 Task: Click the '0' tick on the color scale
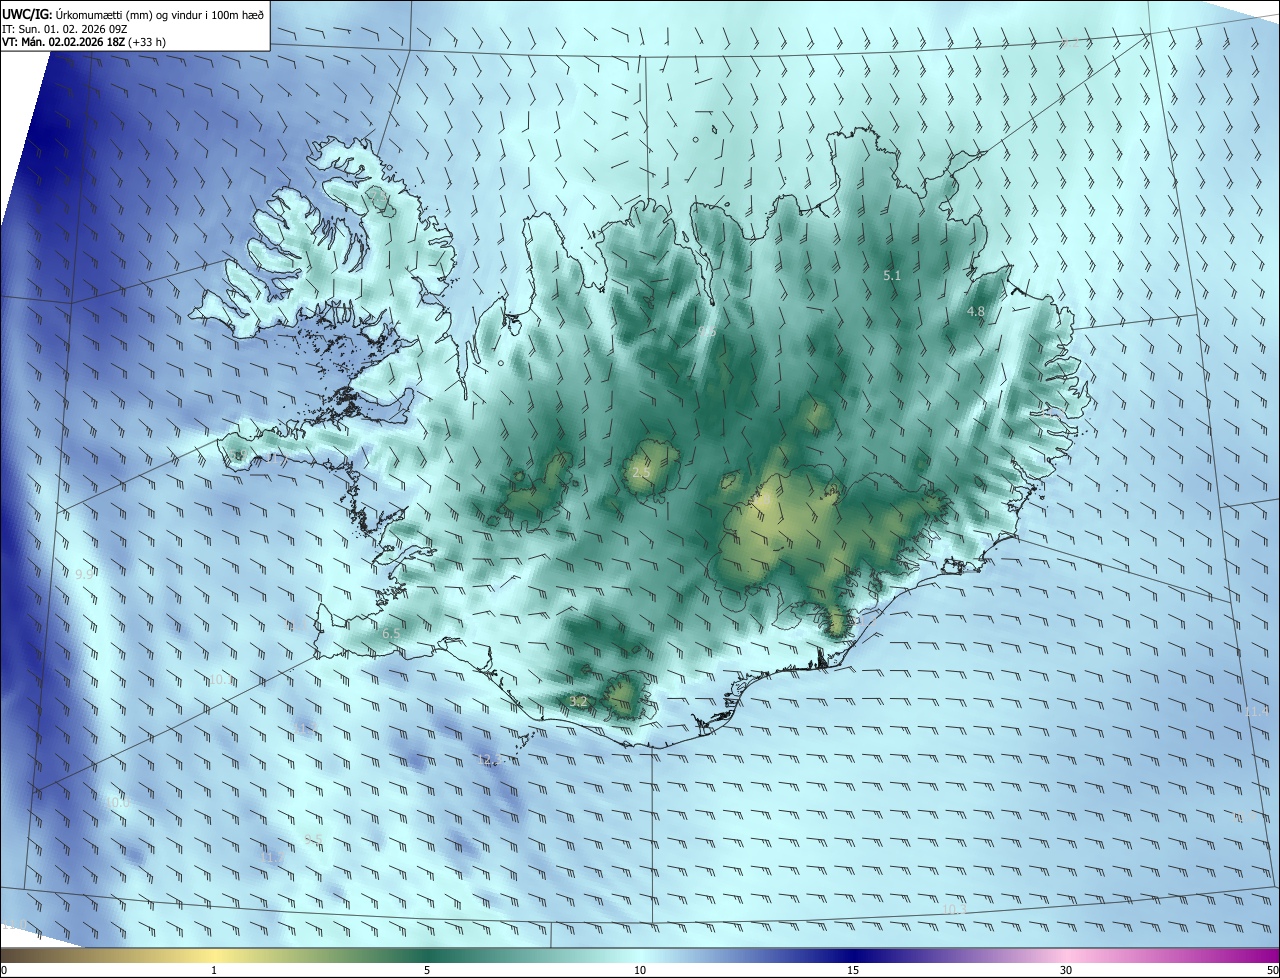click(x=4, y=971)
